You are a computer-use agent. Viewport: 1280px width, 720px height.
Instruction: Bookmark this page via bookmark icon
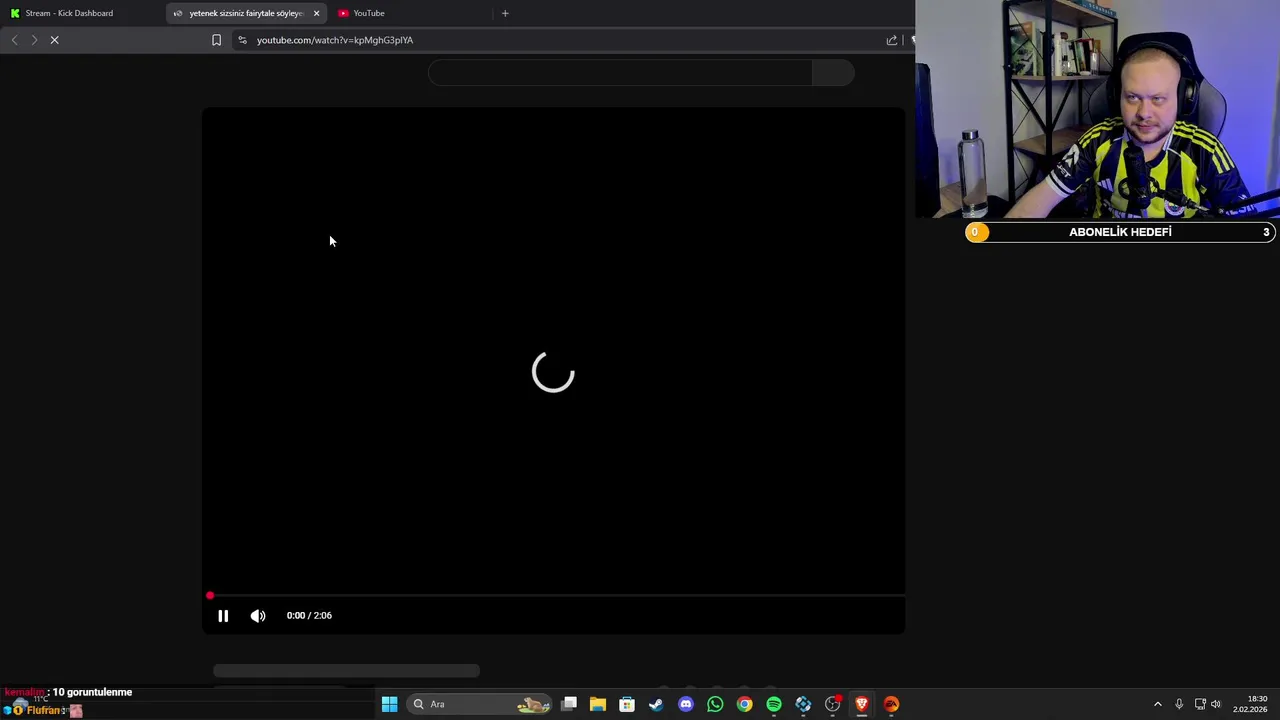(216, 40)
